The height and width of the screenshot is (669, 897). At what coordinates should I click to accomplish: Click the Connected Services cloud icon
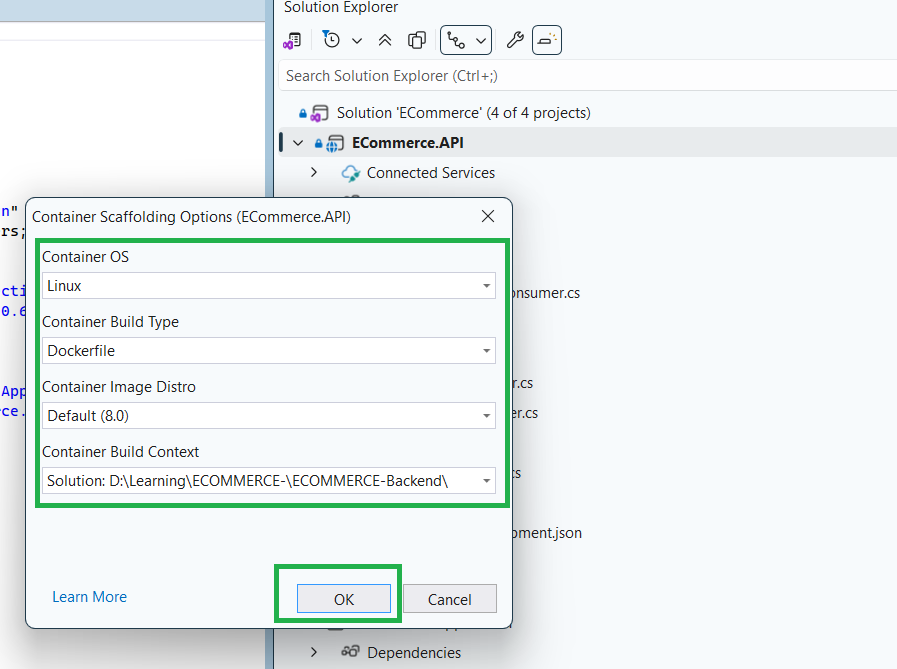(350, 173)
